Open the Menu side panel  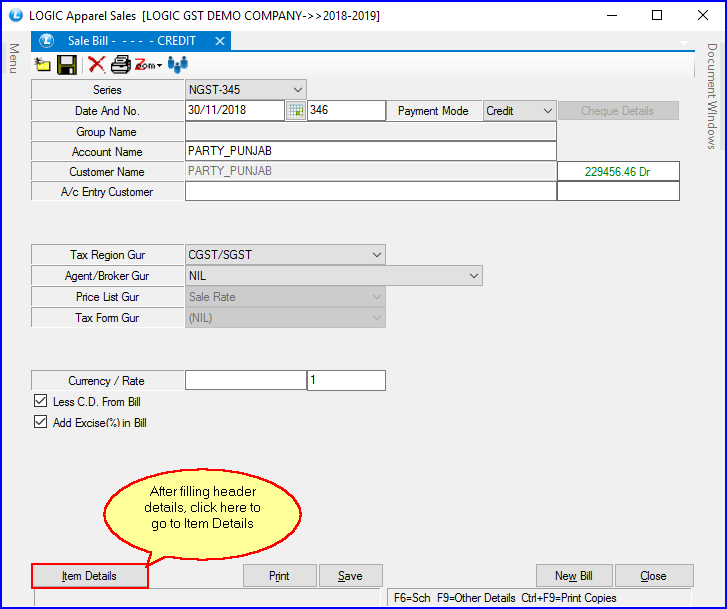pyautogui.click(x=14, y=58)
